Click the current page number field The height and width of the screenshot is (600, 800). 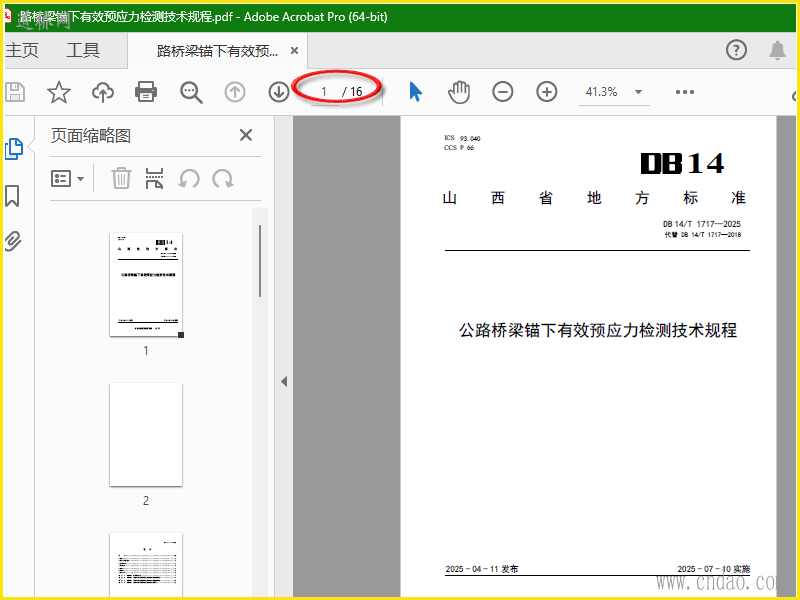324,92
